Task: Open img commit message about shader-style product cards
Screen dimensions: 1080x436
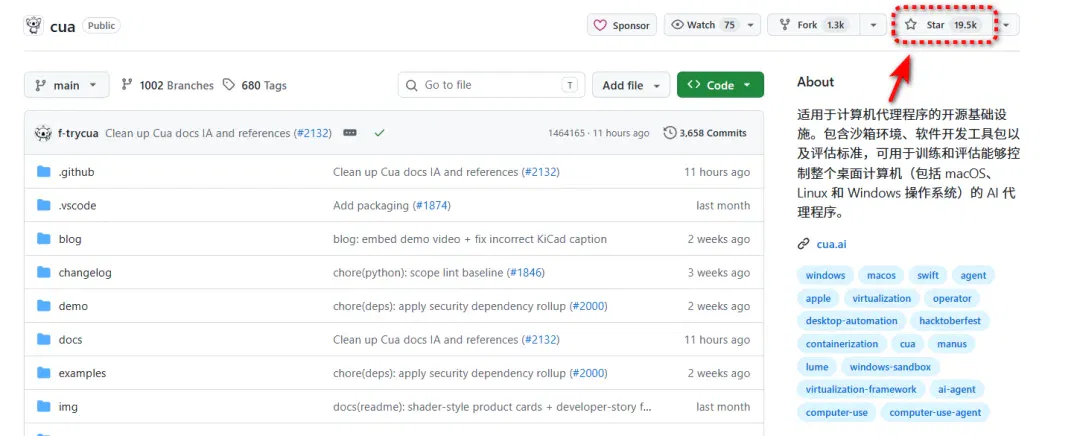Action: click(x=492, y=407)
